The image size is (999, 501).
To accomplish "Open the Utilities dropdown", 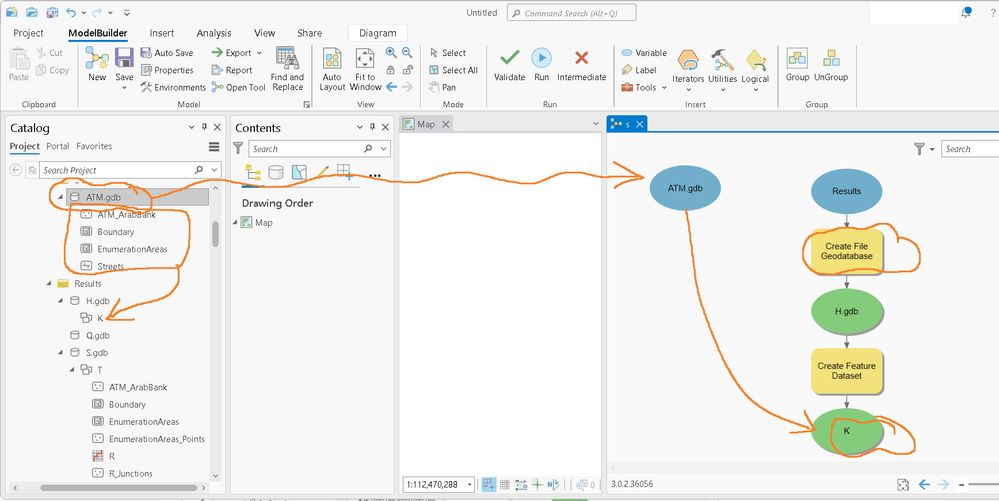I will (722, 70).
